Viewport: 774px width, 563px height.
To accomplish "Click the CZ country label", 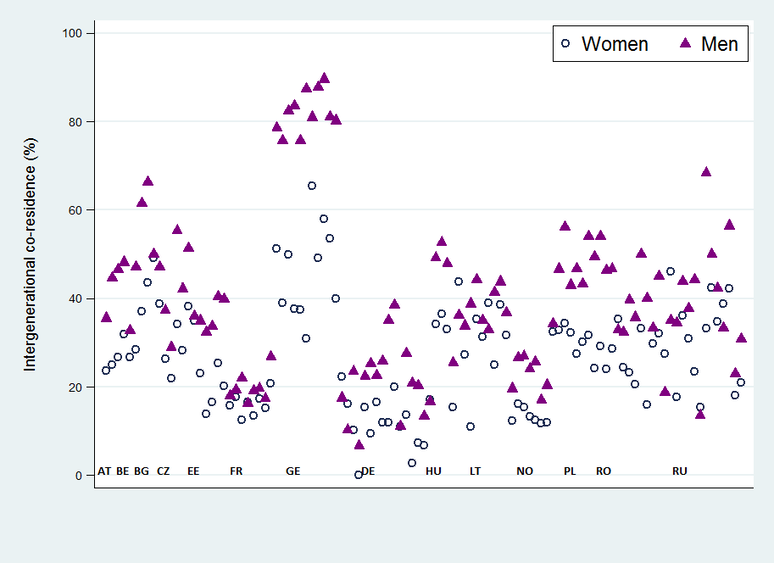I will [x=163, y=471].
